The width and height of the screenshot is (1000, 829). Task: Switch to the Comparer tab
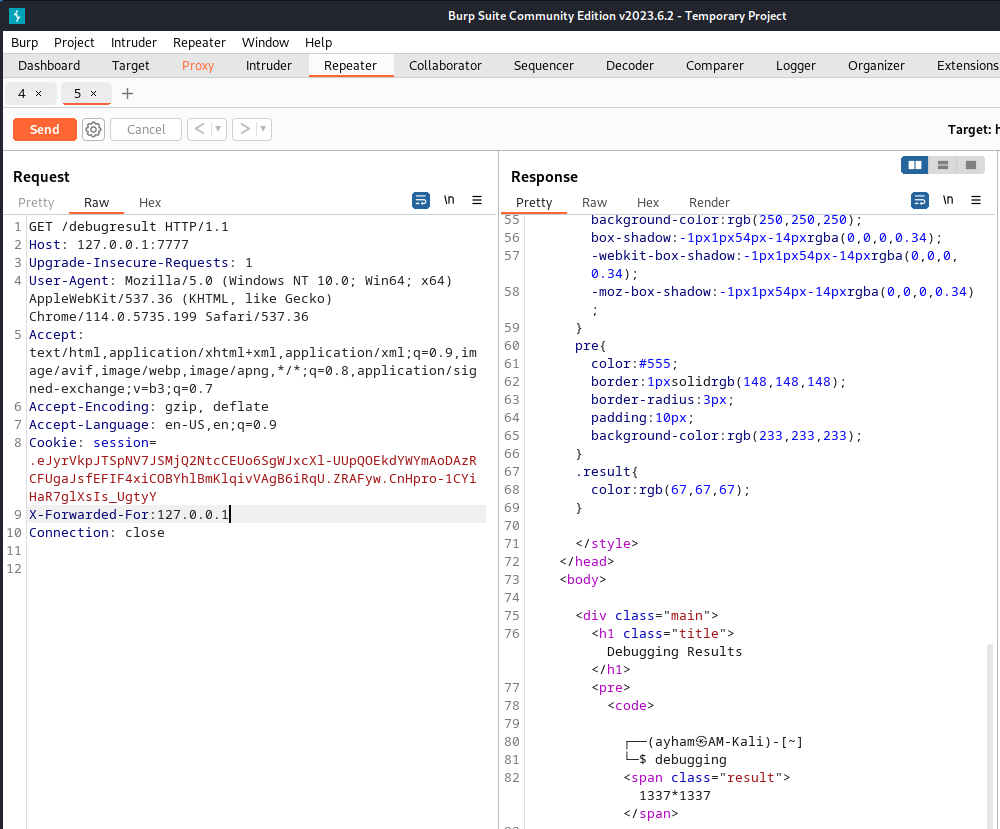tap(714, 66)
